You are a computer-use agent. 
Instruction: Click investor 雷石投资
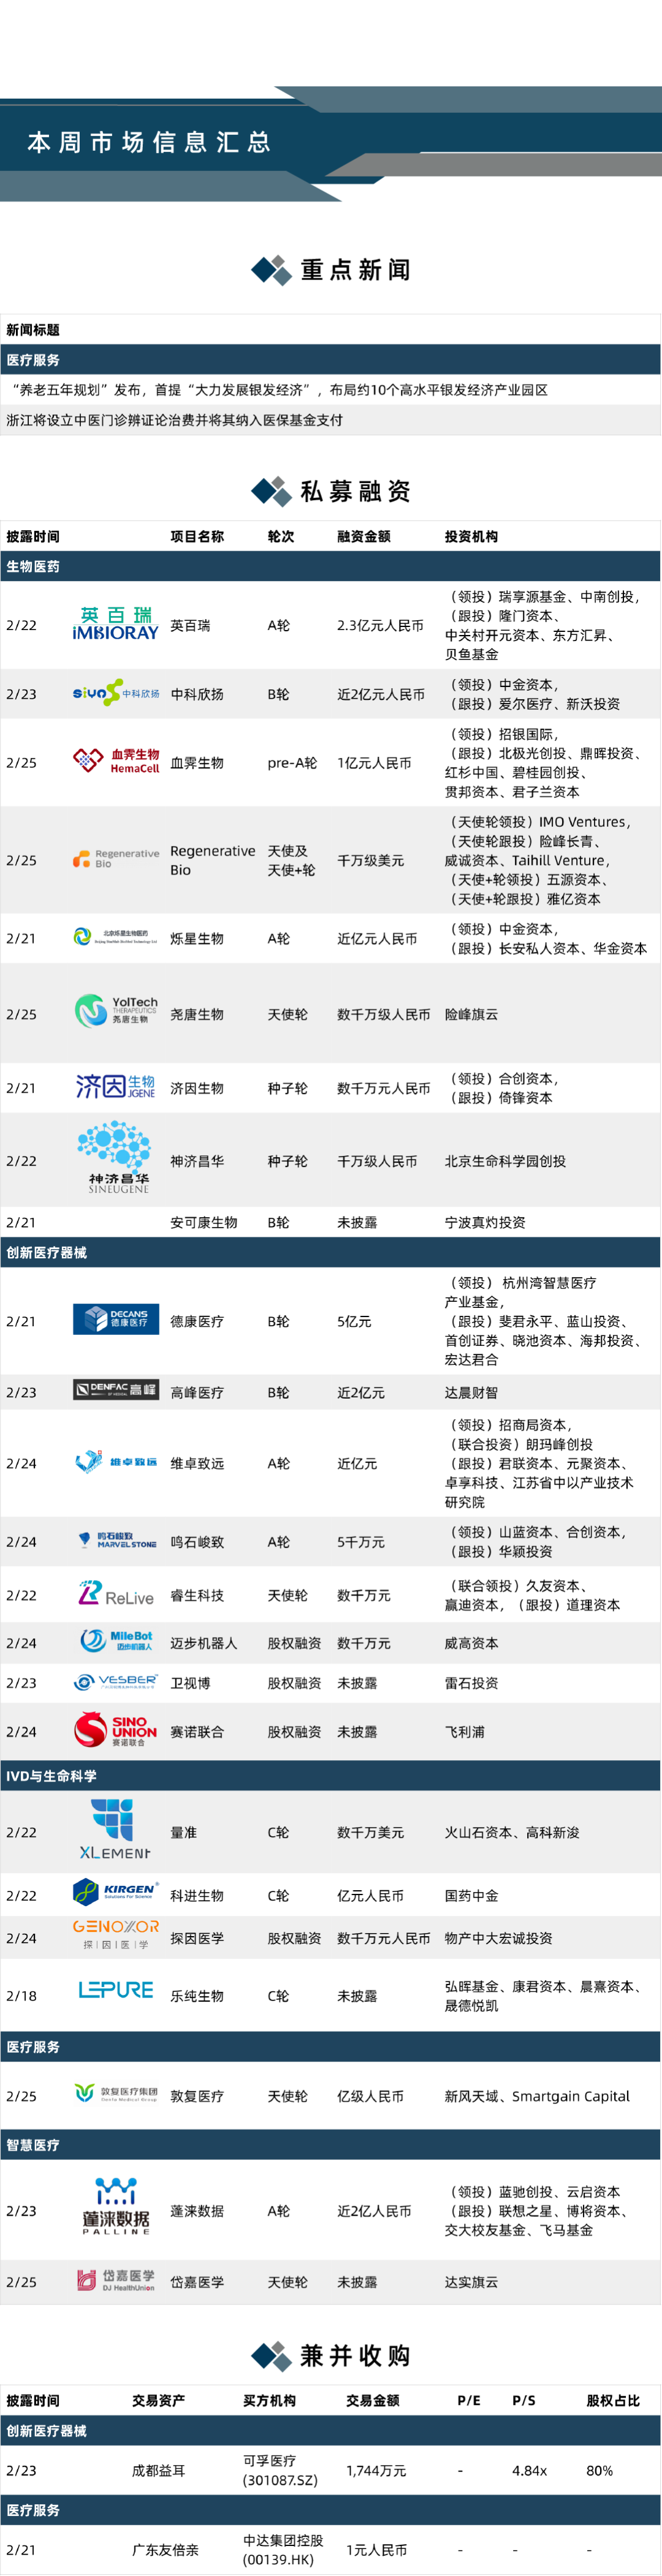[x=471, y=1683]
